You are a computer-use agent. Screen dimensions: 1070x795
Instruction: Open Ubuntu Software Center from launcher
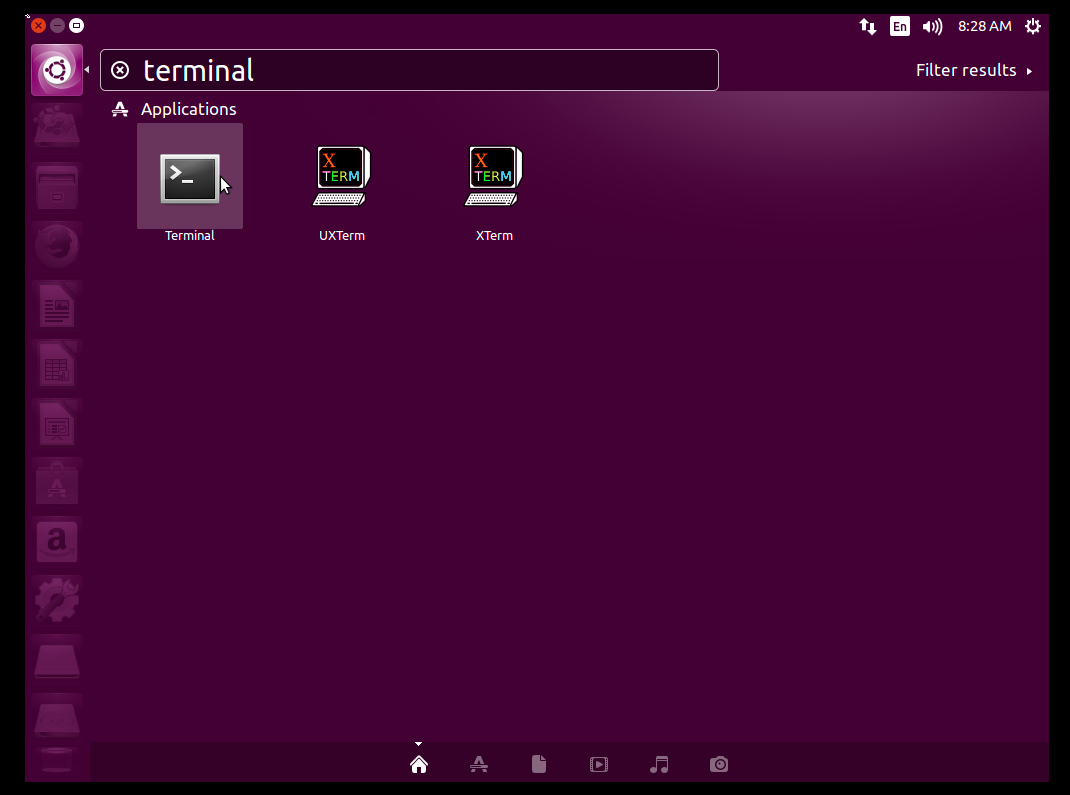[57, 483]
